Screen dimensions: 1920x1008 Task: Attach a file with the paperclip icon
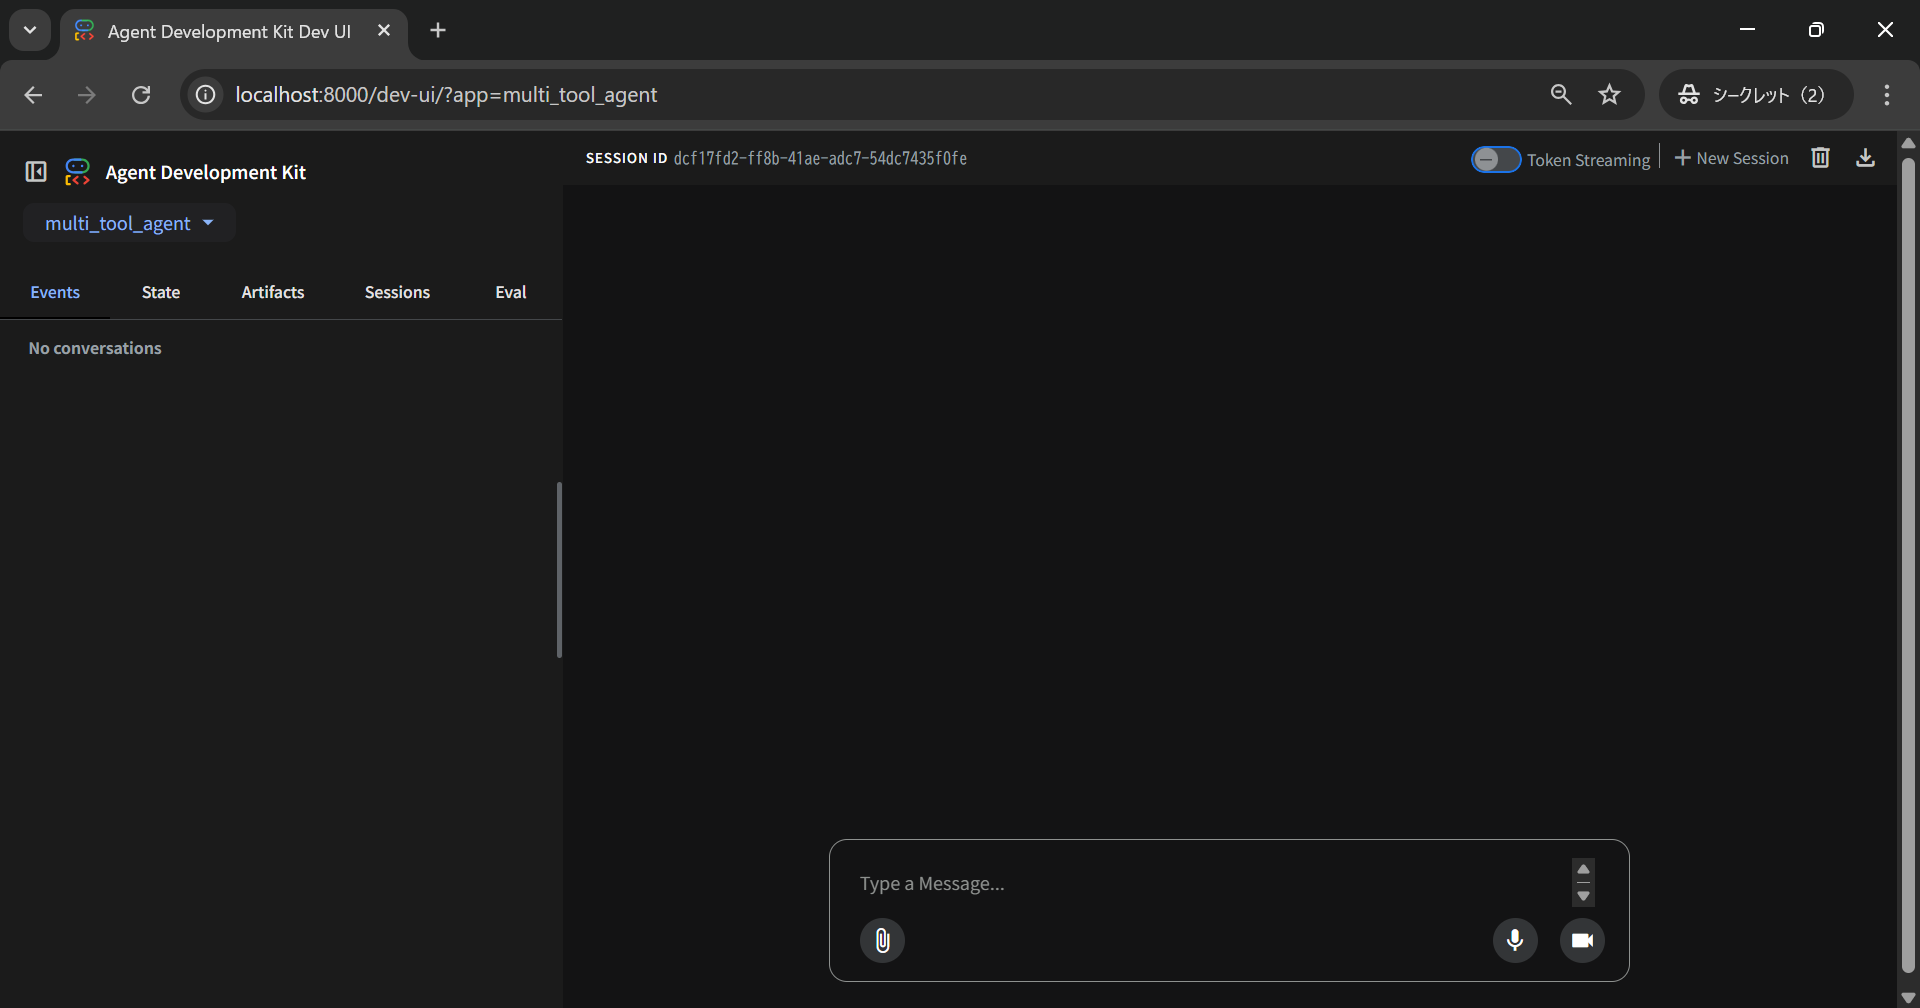pyautogui.click(x=882, y=940)
